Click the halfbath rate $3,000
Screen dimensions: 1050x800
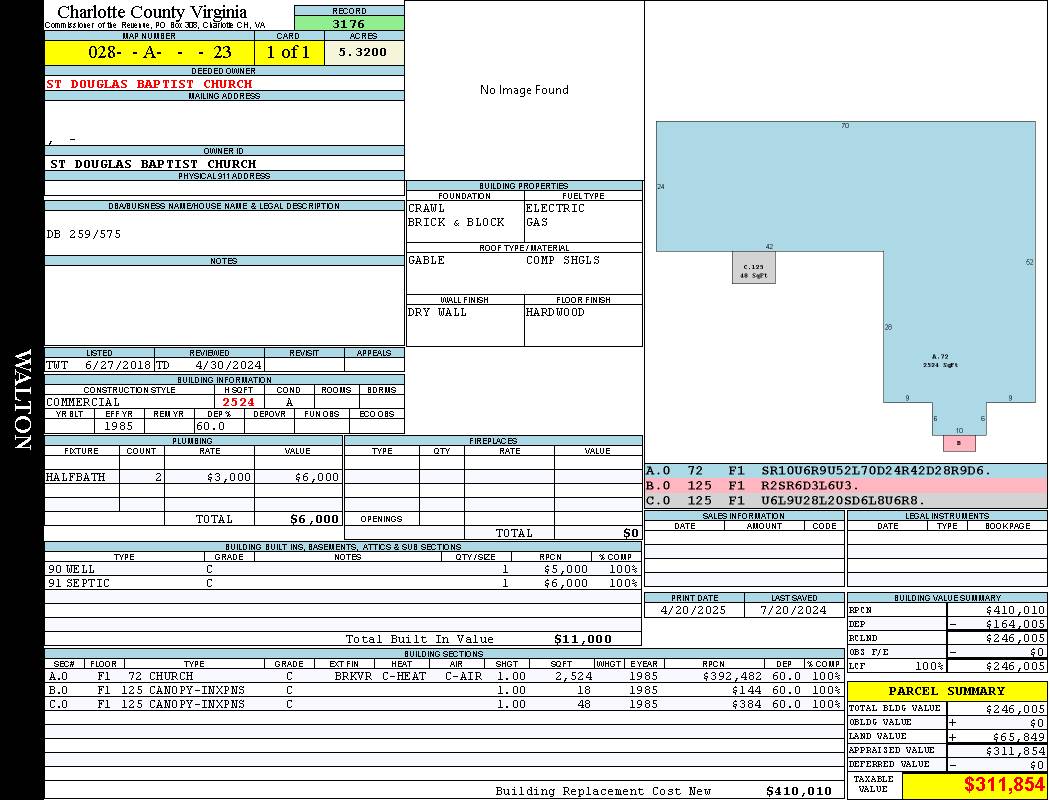point(229,477)
